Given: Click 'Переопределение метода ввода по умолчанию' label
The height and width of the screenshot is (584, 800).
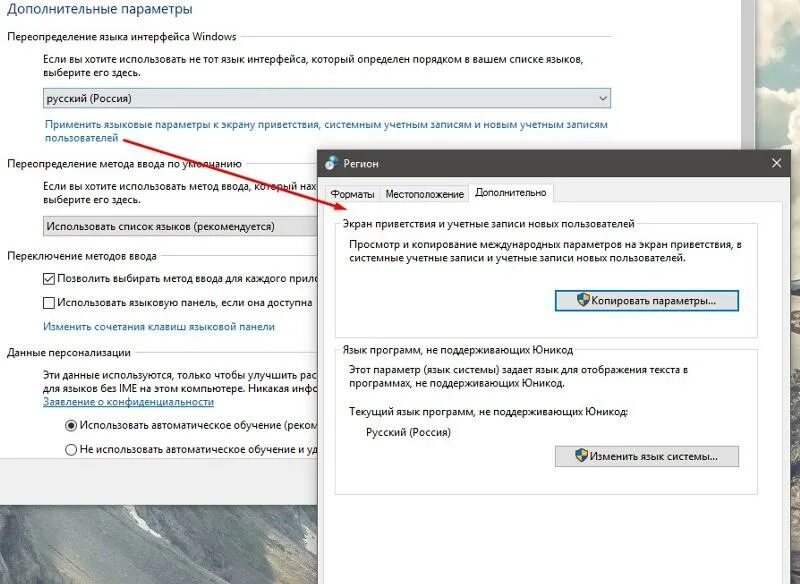Looking at the screenshot, I should point(124,164).
